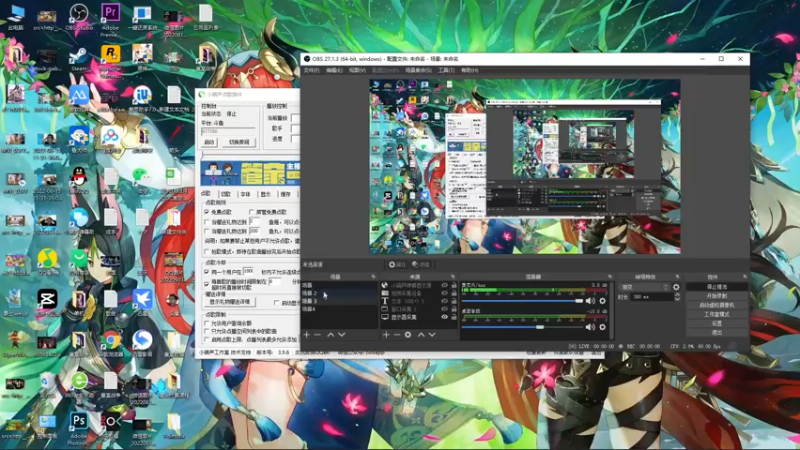This screenshot has width=800, height=450.
Task: Click the 设置 button in OBS controls
Action: [717, 323]
